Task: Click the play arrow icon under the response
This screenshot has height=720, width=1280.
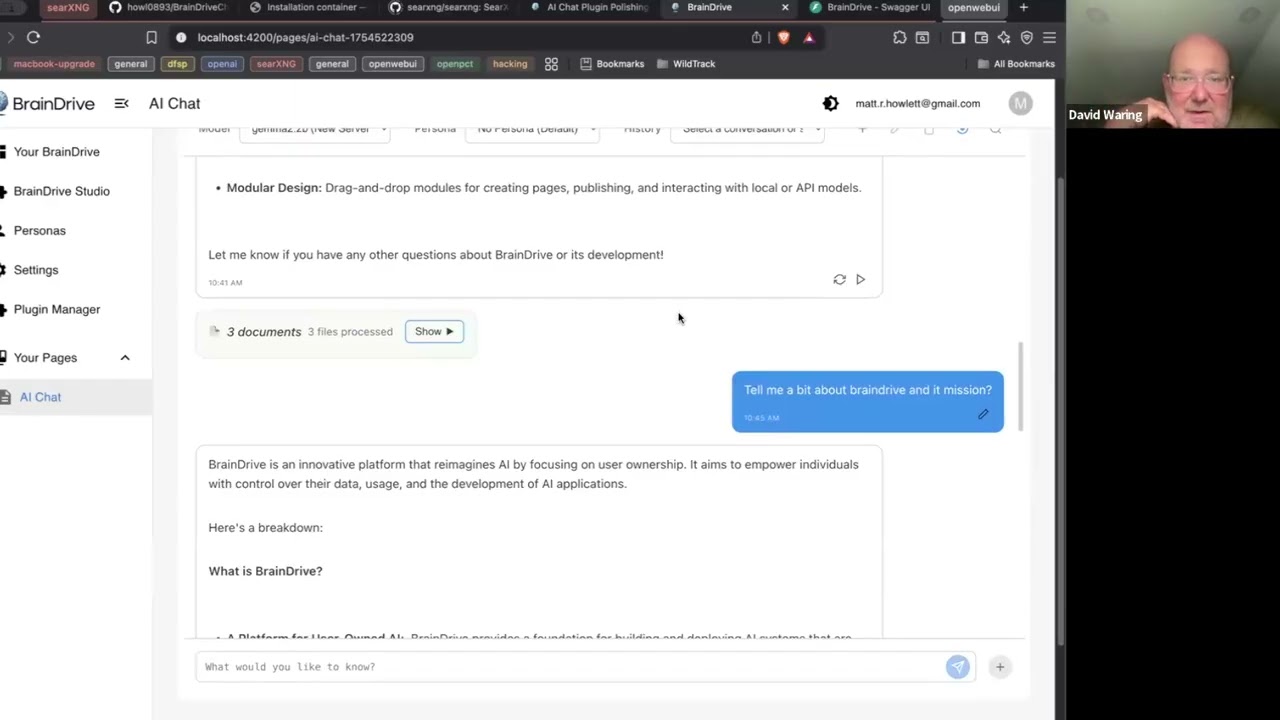Action: coord(860,280)
